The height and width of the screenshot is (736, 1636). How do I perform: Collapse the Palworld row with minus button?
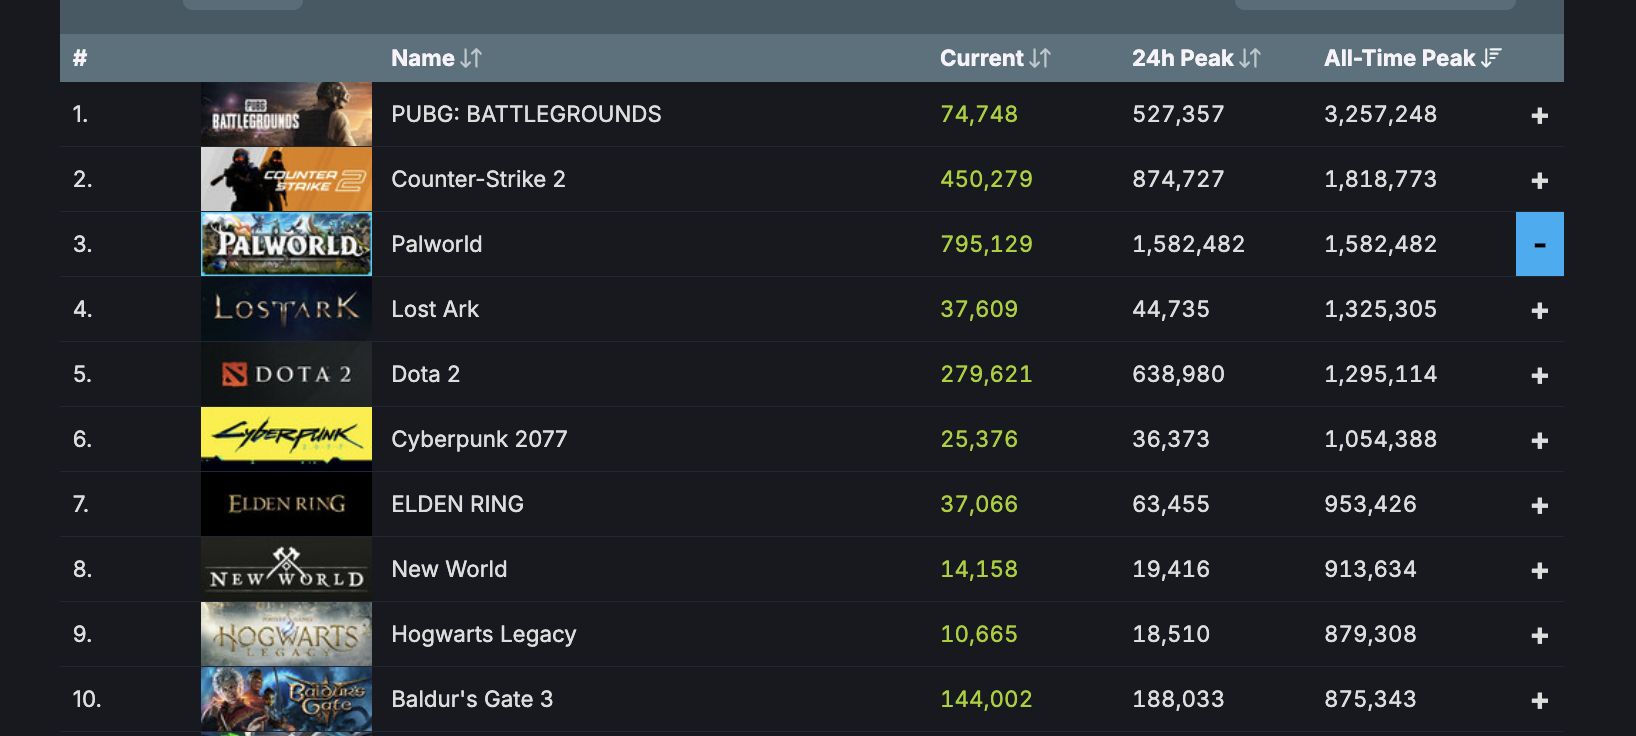(x=1540, y=244)
